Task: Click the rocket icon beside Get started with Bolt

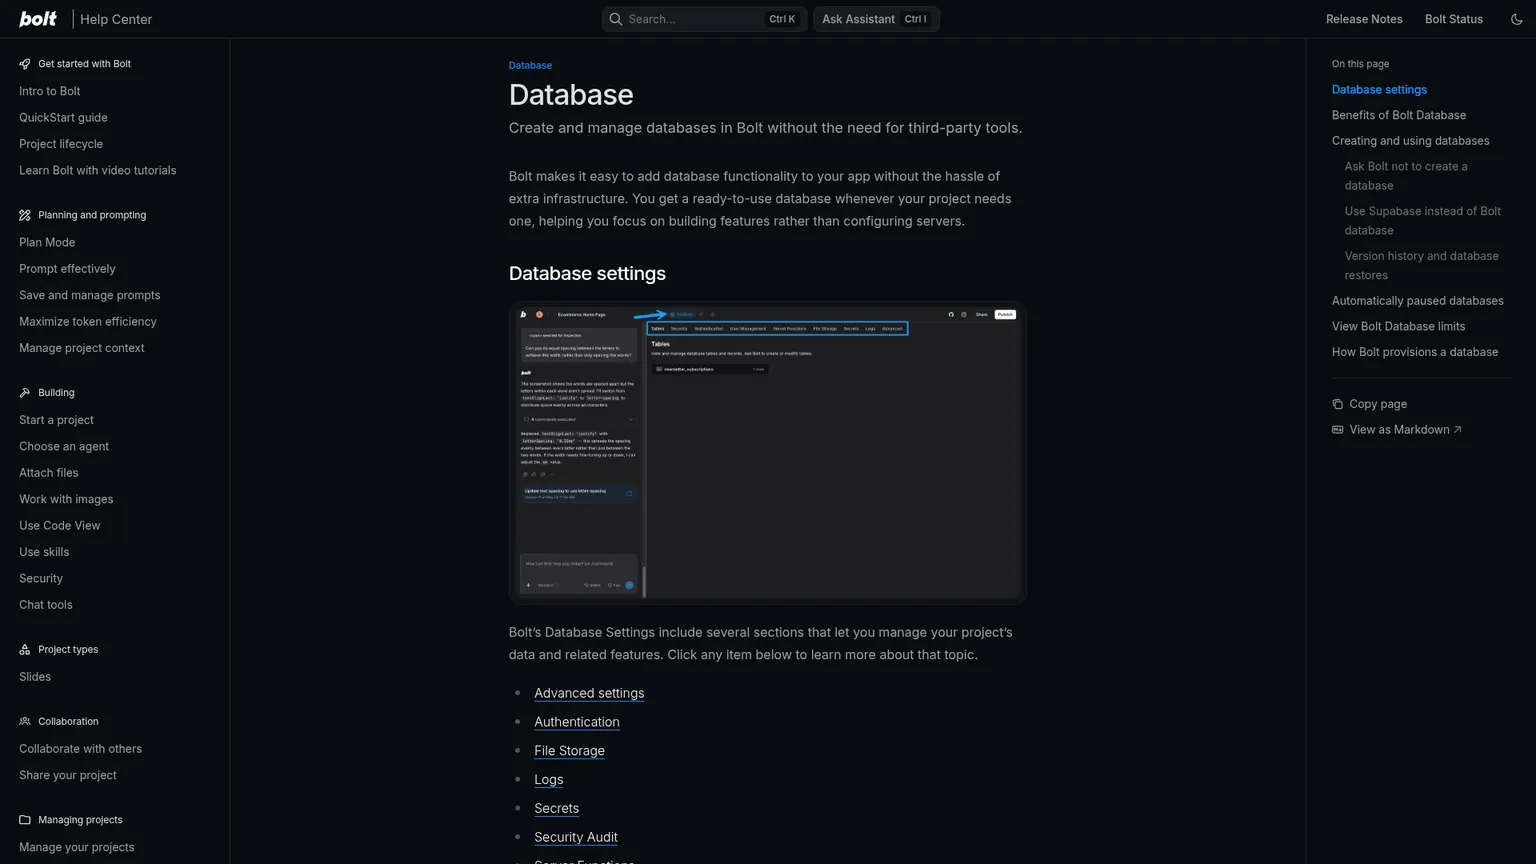Action: (25, 64)
